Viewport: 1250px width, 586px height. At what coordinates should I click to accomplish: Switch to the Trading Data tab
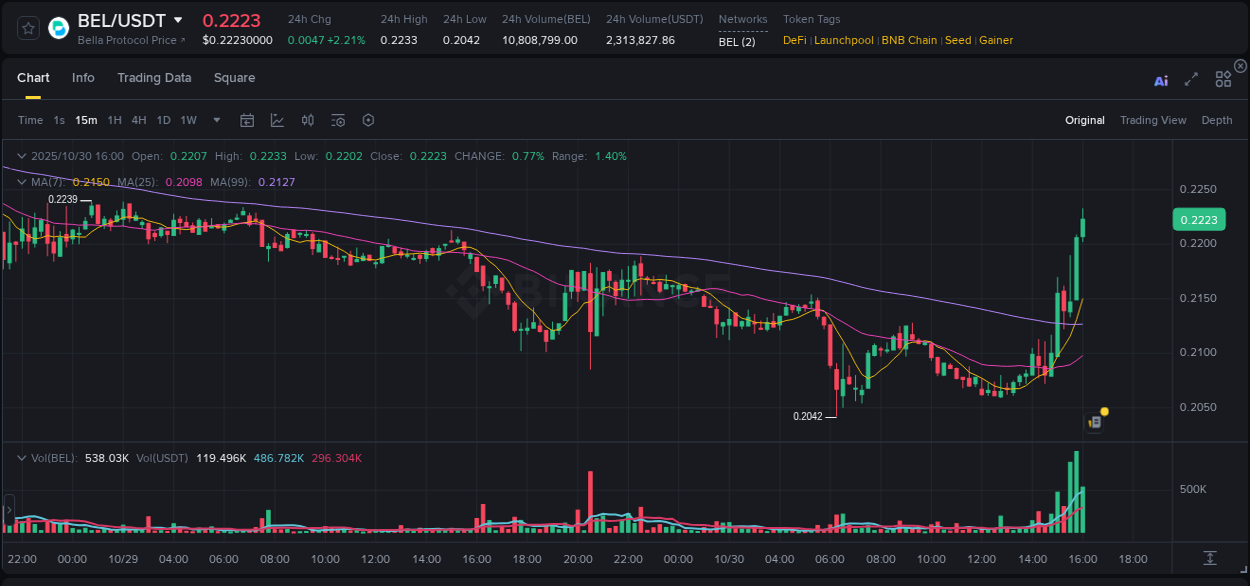(x=154, y=78)
